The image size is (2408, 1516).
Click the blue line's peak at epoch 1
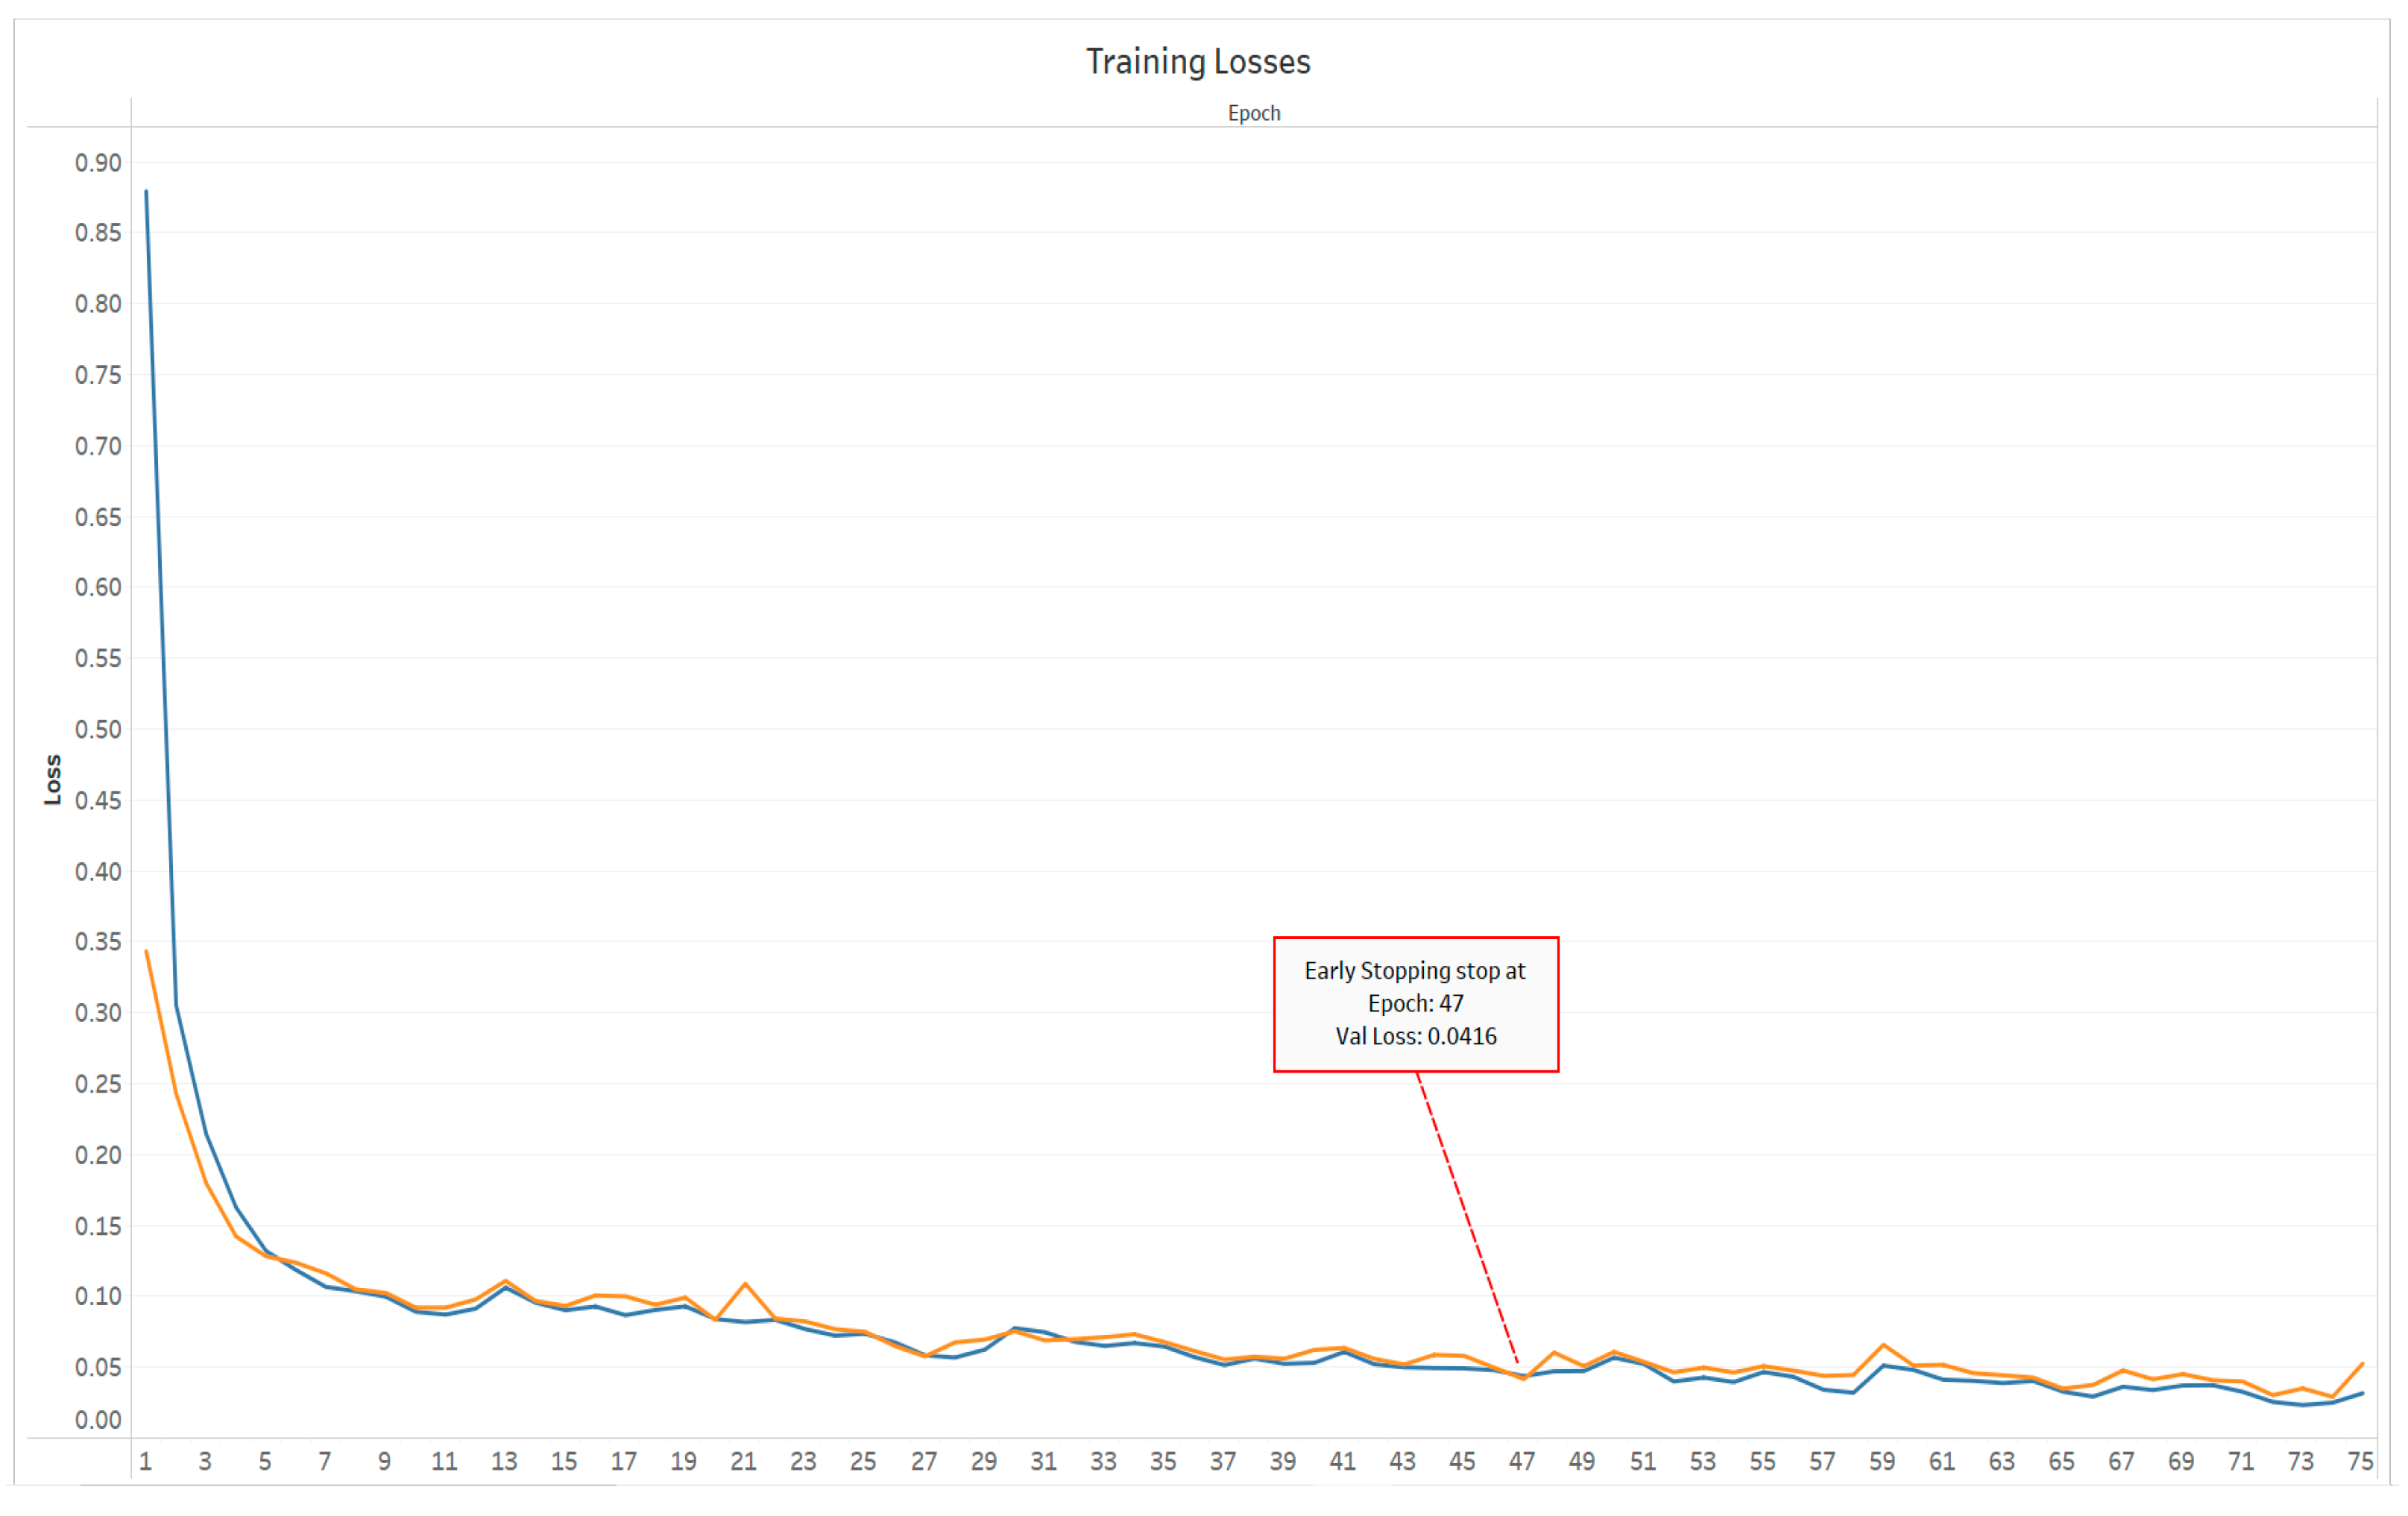pos(146,192)
